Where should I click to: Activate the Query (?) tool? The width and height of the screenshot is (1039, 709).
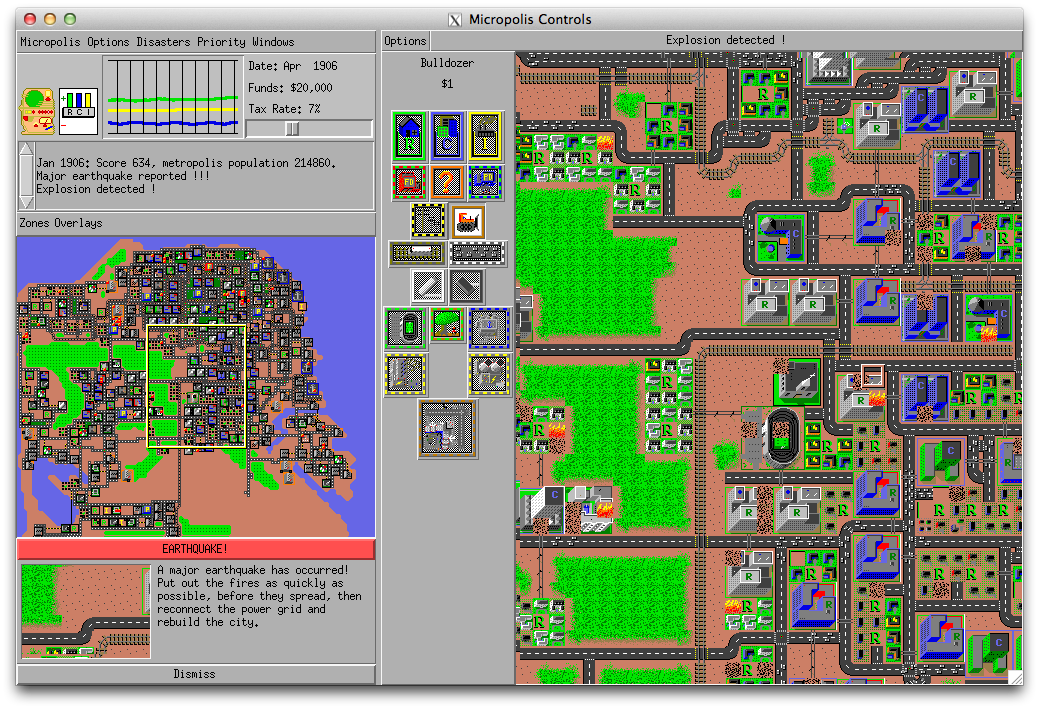point(445,181)
